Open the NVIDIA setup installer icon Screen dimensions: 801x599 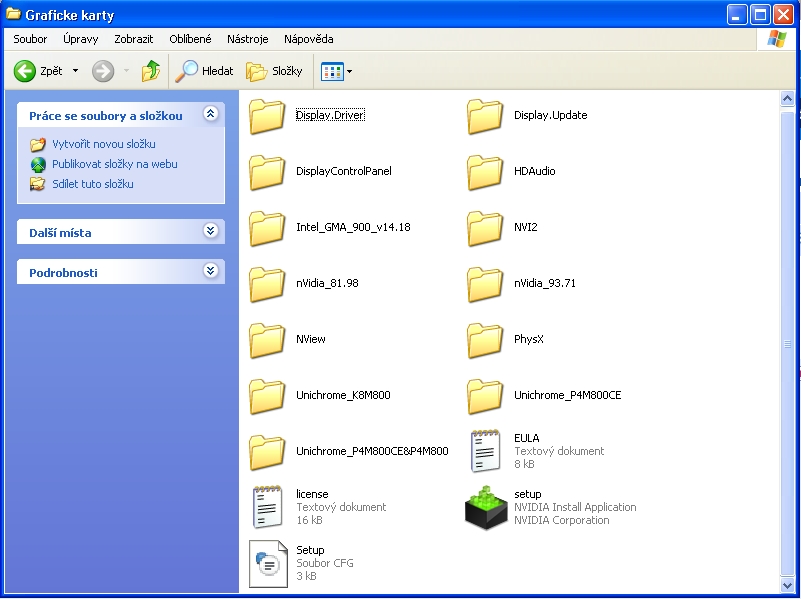click(x=486, y=507)
